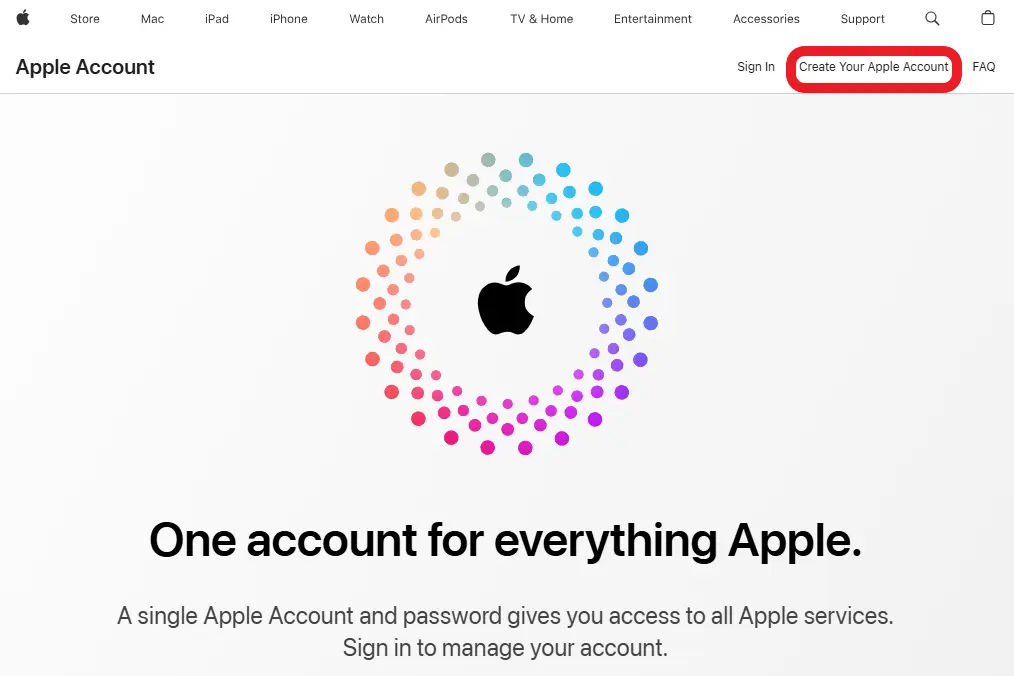Click the 'One account for everything Apple' headline
The width and height of the screenshot is (1014, 676).
[x=506, y=540]
